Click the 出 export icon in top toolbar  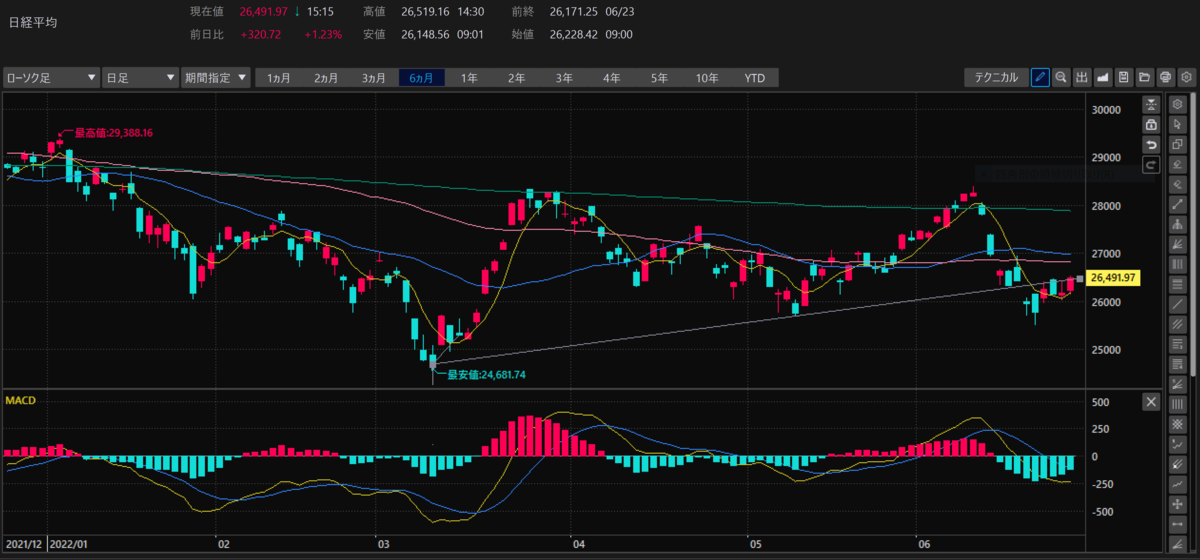tap(1082, 77)
